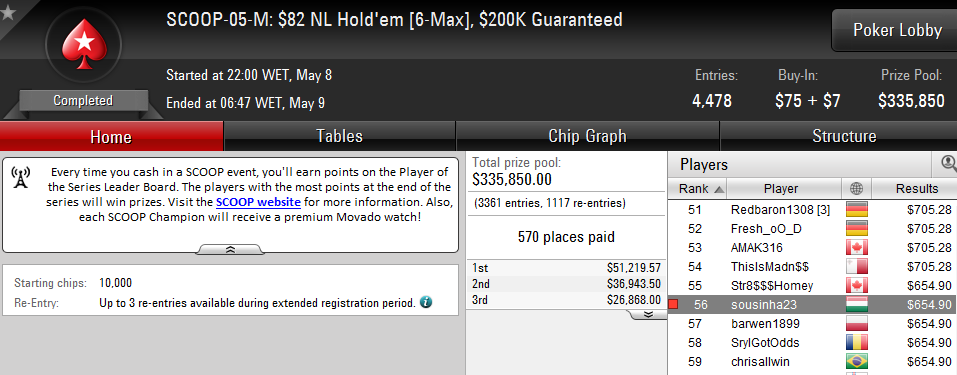Collapse the SCOOP announcement panel
The width and height of the screenshot is (957, 375).
coord(231,249)
